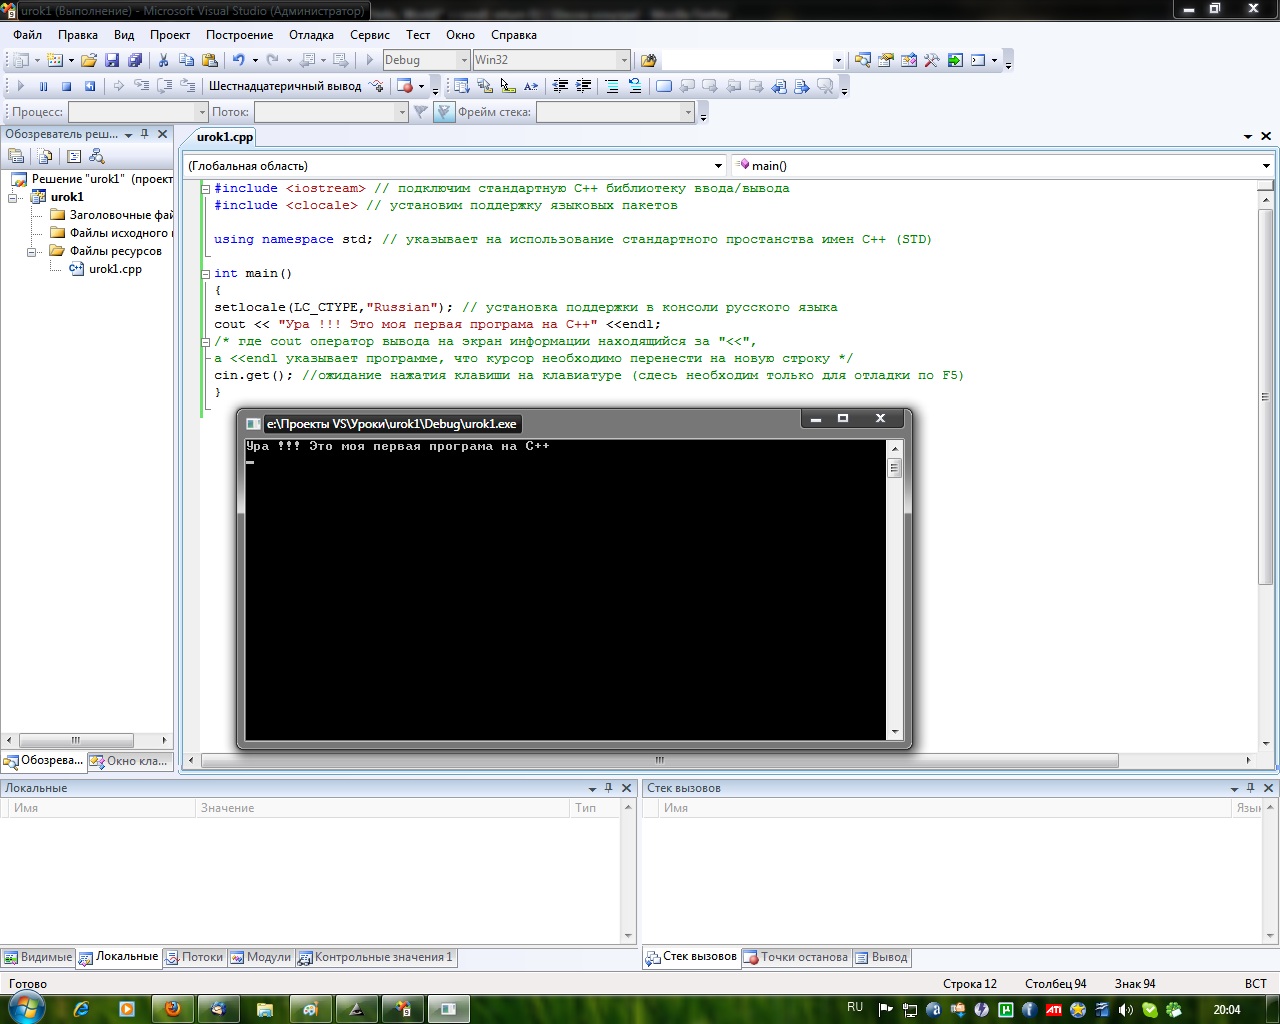Save the file with the floppy disk icon
Screen dimensions: 1280x1024
coord(112,60)
